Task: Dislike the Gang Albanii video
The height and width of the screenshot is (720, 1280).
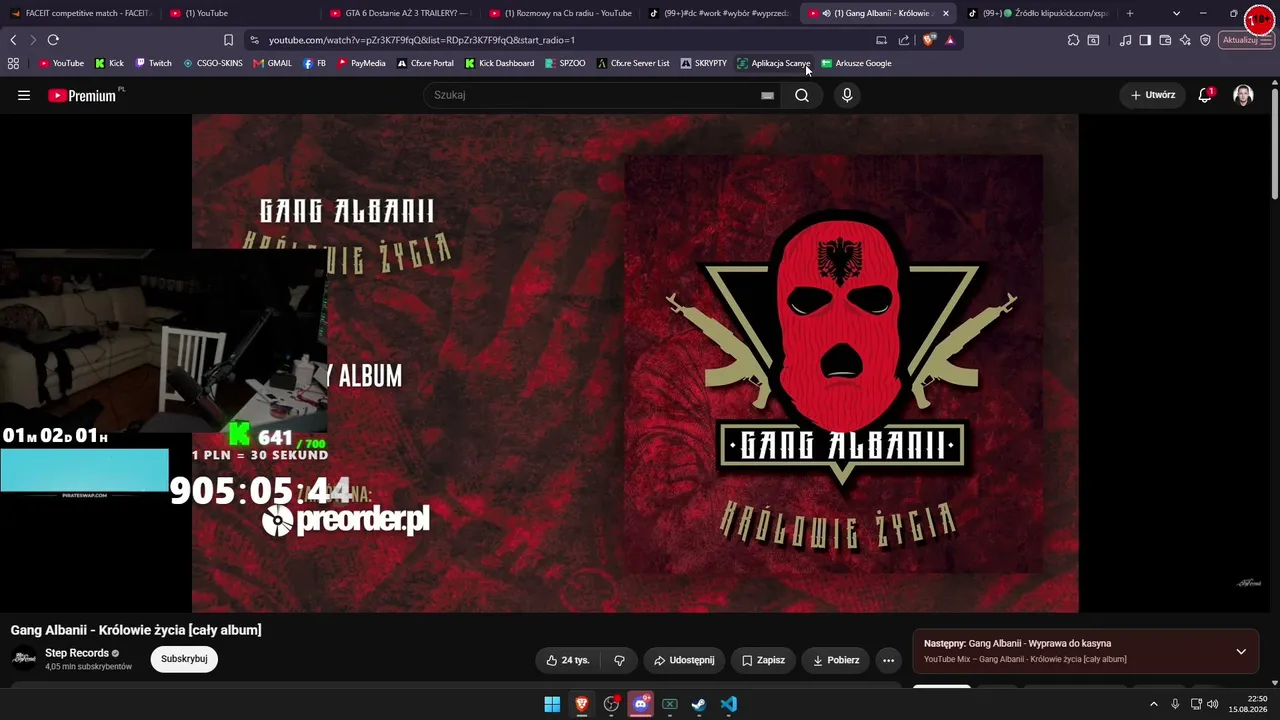Action: click(x=619, y=660)
